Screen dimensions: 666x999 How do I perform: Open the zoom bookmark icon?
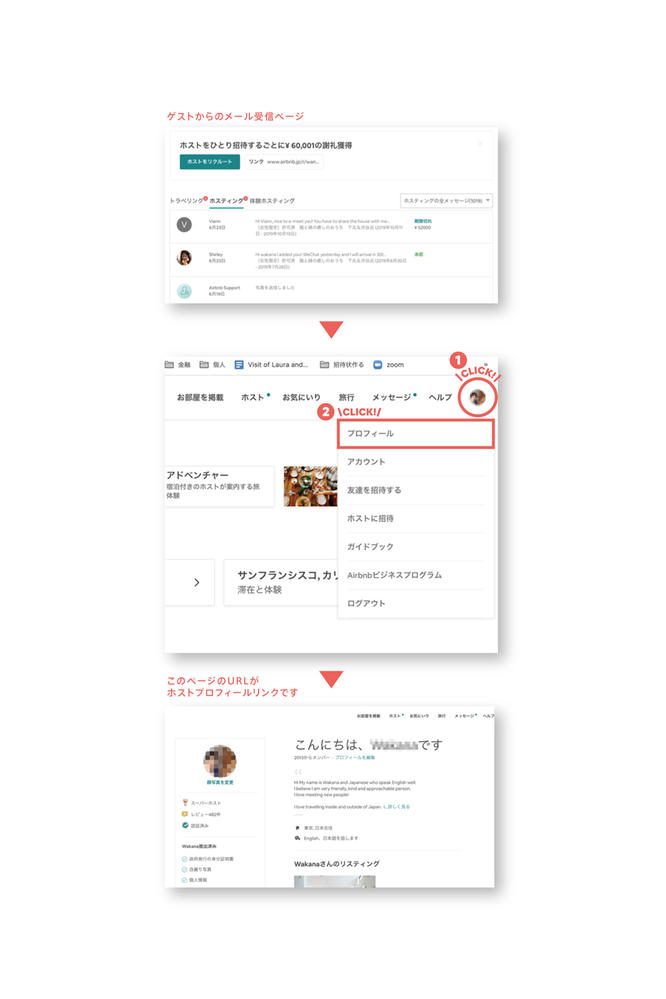[378, 365]
